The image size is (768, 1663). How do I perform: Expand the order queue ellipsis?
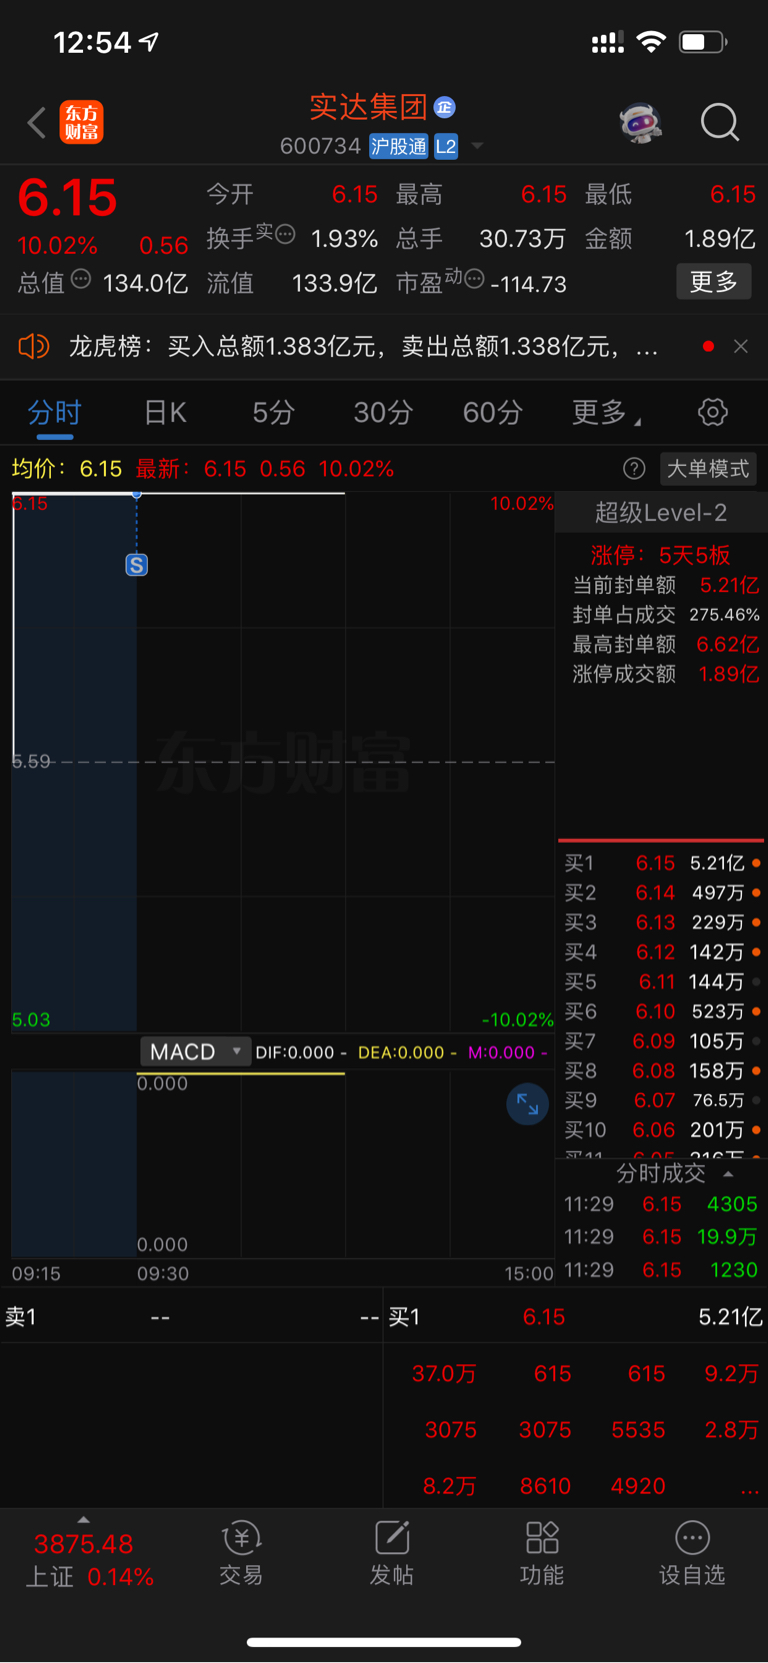pyautogui.click(x=749, y=1489)
